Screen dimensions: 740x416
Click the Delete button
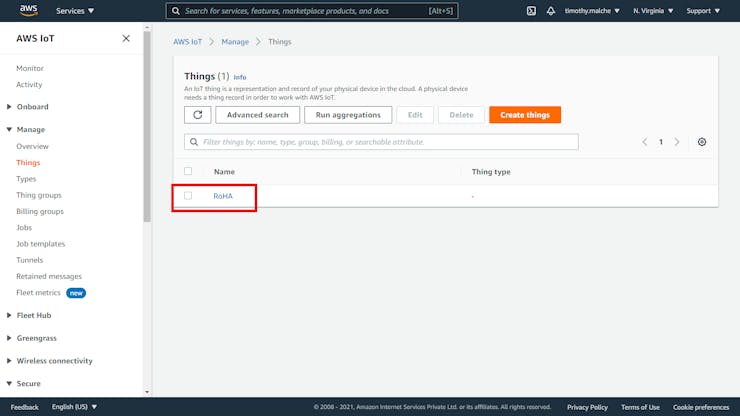461,115
